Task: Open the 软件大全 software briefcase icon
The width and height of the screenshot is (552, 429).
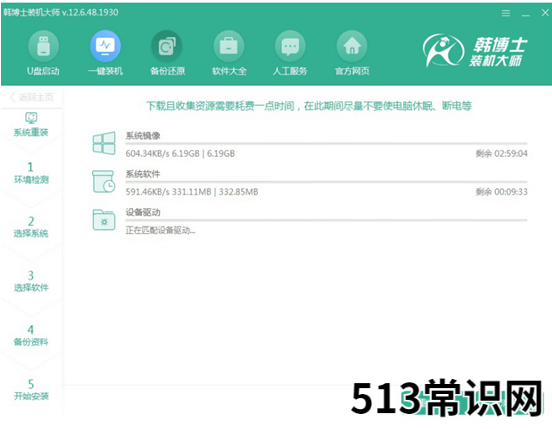Action: (229, 46)
